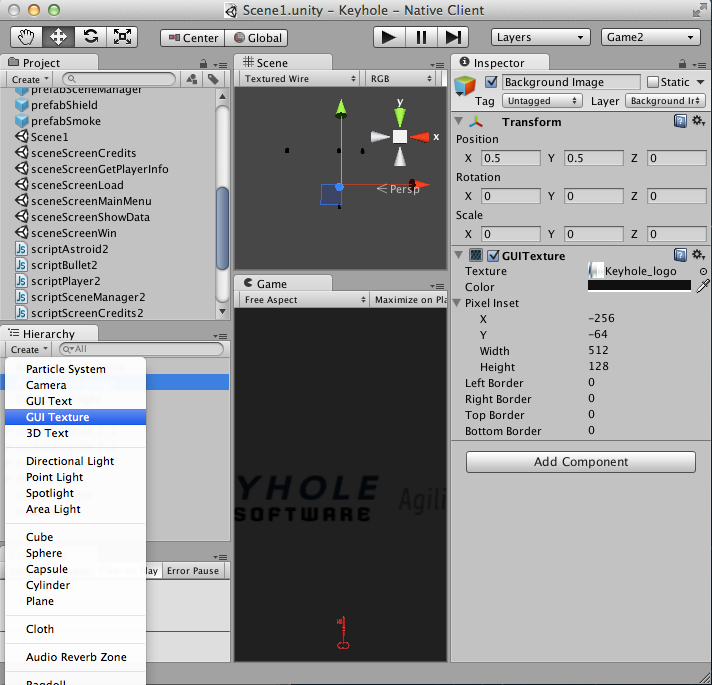This screenshot has height=685, width=712.
Task: Open the Layers dropdown
Action: (x=539, y=37)
